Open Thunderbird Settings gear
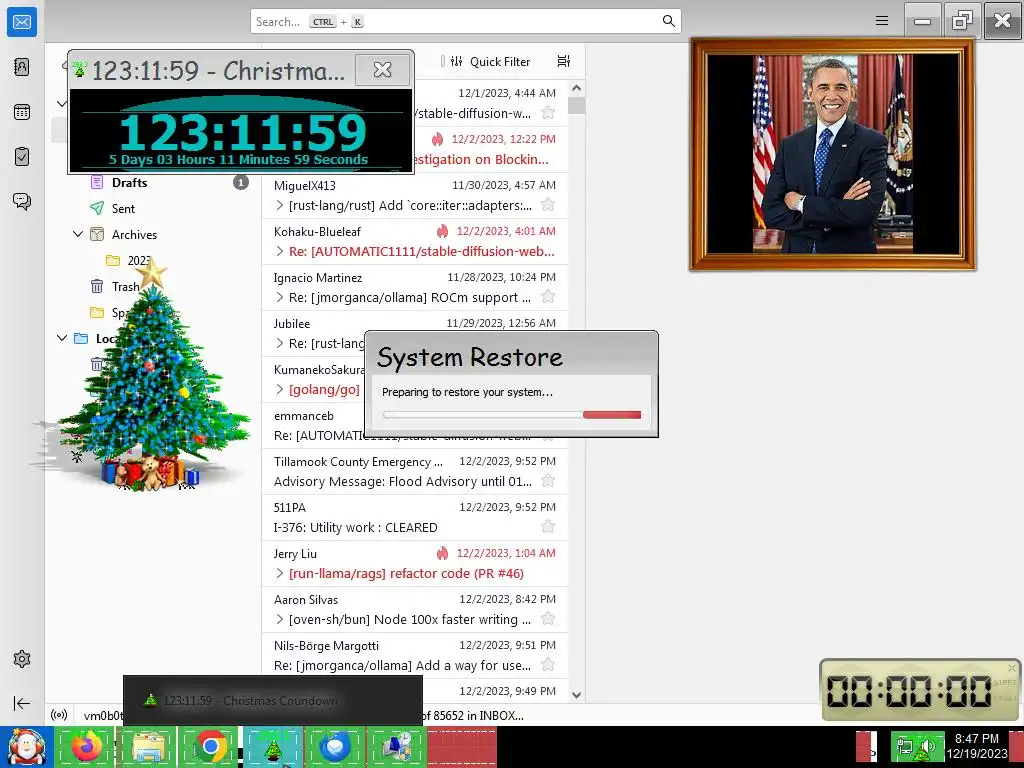Screen dimensions: 1024x768 click(x=22, y=659)
